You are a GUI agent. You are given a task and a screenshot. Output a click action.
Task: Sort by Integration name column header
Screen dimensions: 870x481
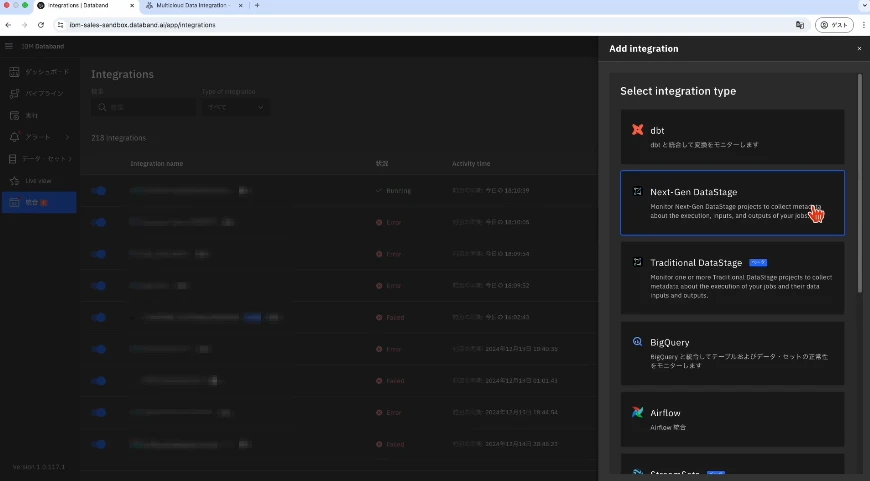[x=156, y=164]
